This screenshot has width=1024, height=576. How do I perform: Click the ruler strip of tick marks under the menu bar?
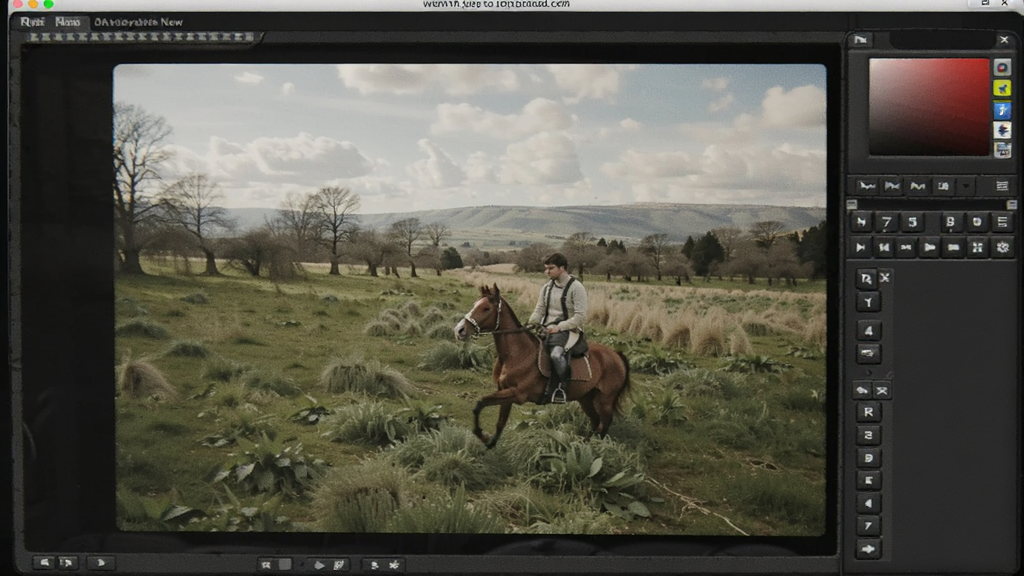pyautogui.click(x=140, y=37)
